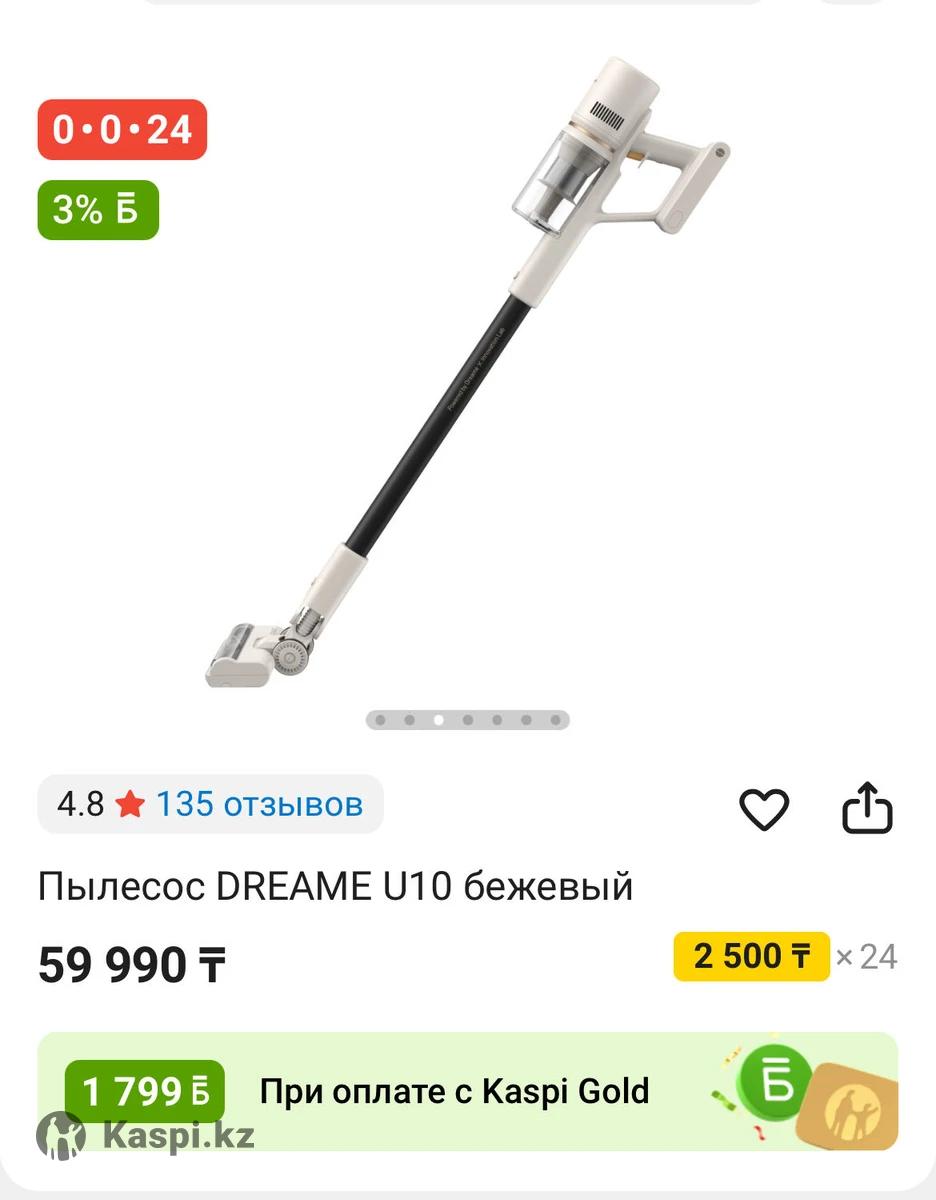This screenshot has height=1200, width=936.
Task: Tap the Kaspi Gold card icon
Action: [x=852, y=1108]
